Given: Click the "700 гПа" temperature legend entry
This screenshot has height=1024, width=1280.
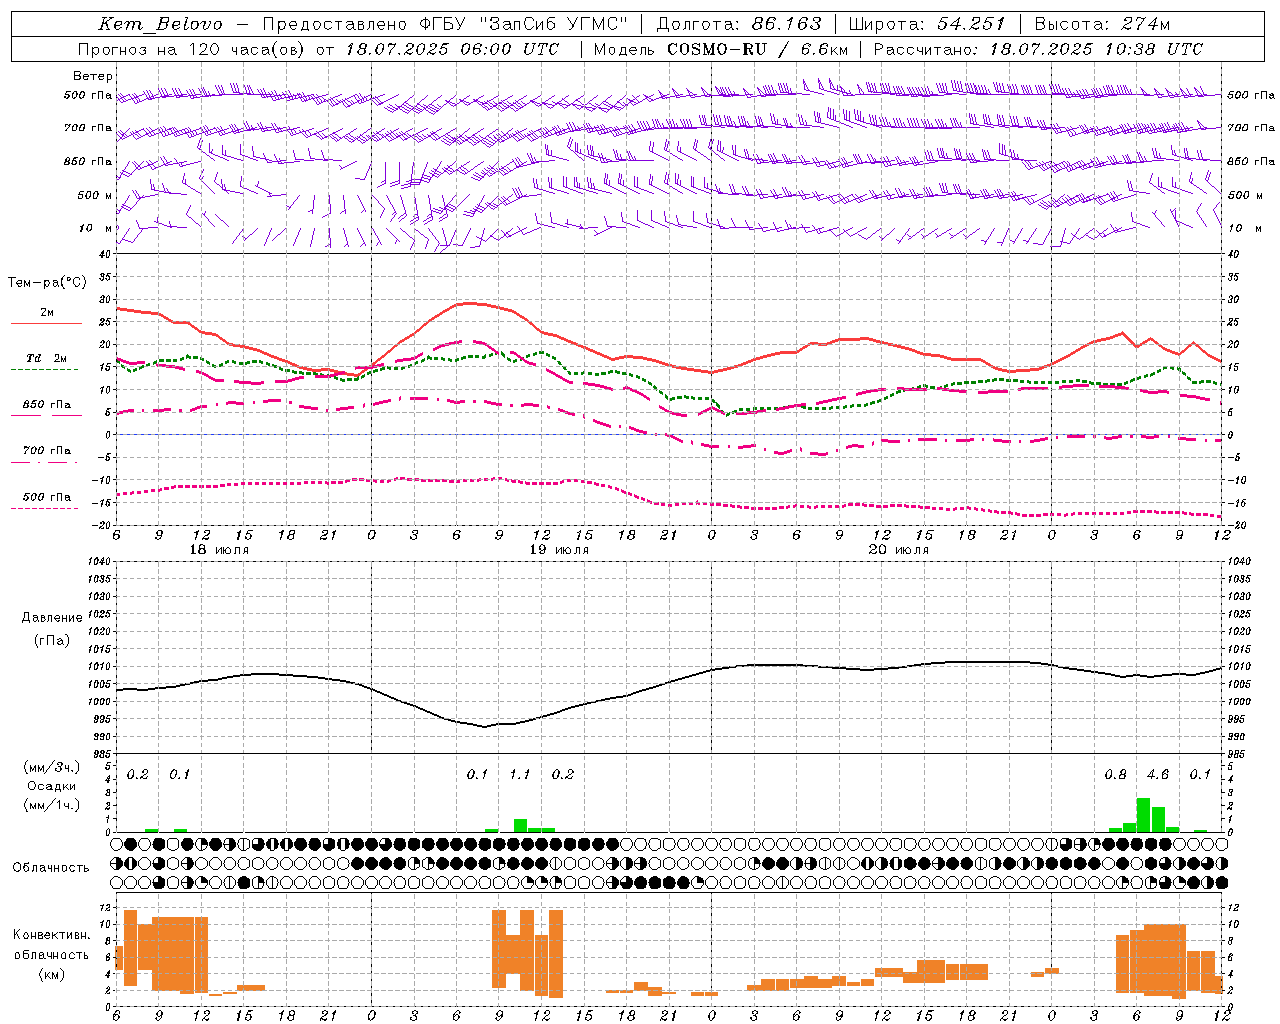Looking at the screenshot, I should point(46,451).
